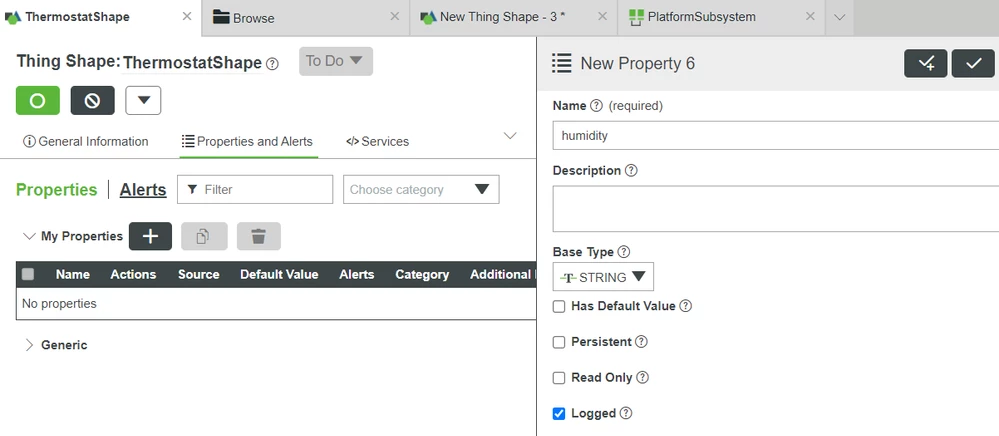Enable the Read Only checkbox
The height and width of the screenshot is (436, 999).
559,378
